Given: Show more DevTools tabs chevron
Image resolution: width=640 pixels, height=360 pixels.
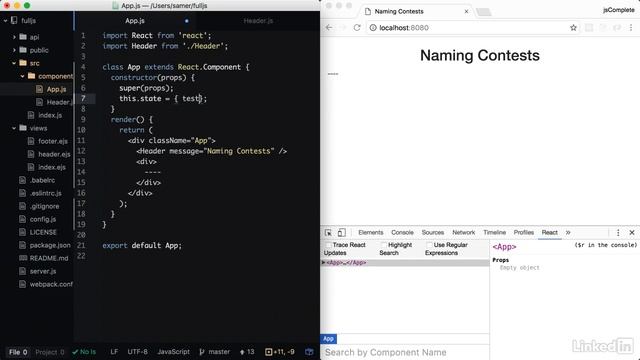Looking at the screenshot, I should click(568, 232).
